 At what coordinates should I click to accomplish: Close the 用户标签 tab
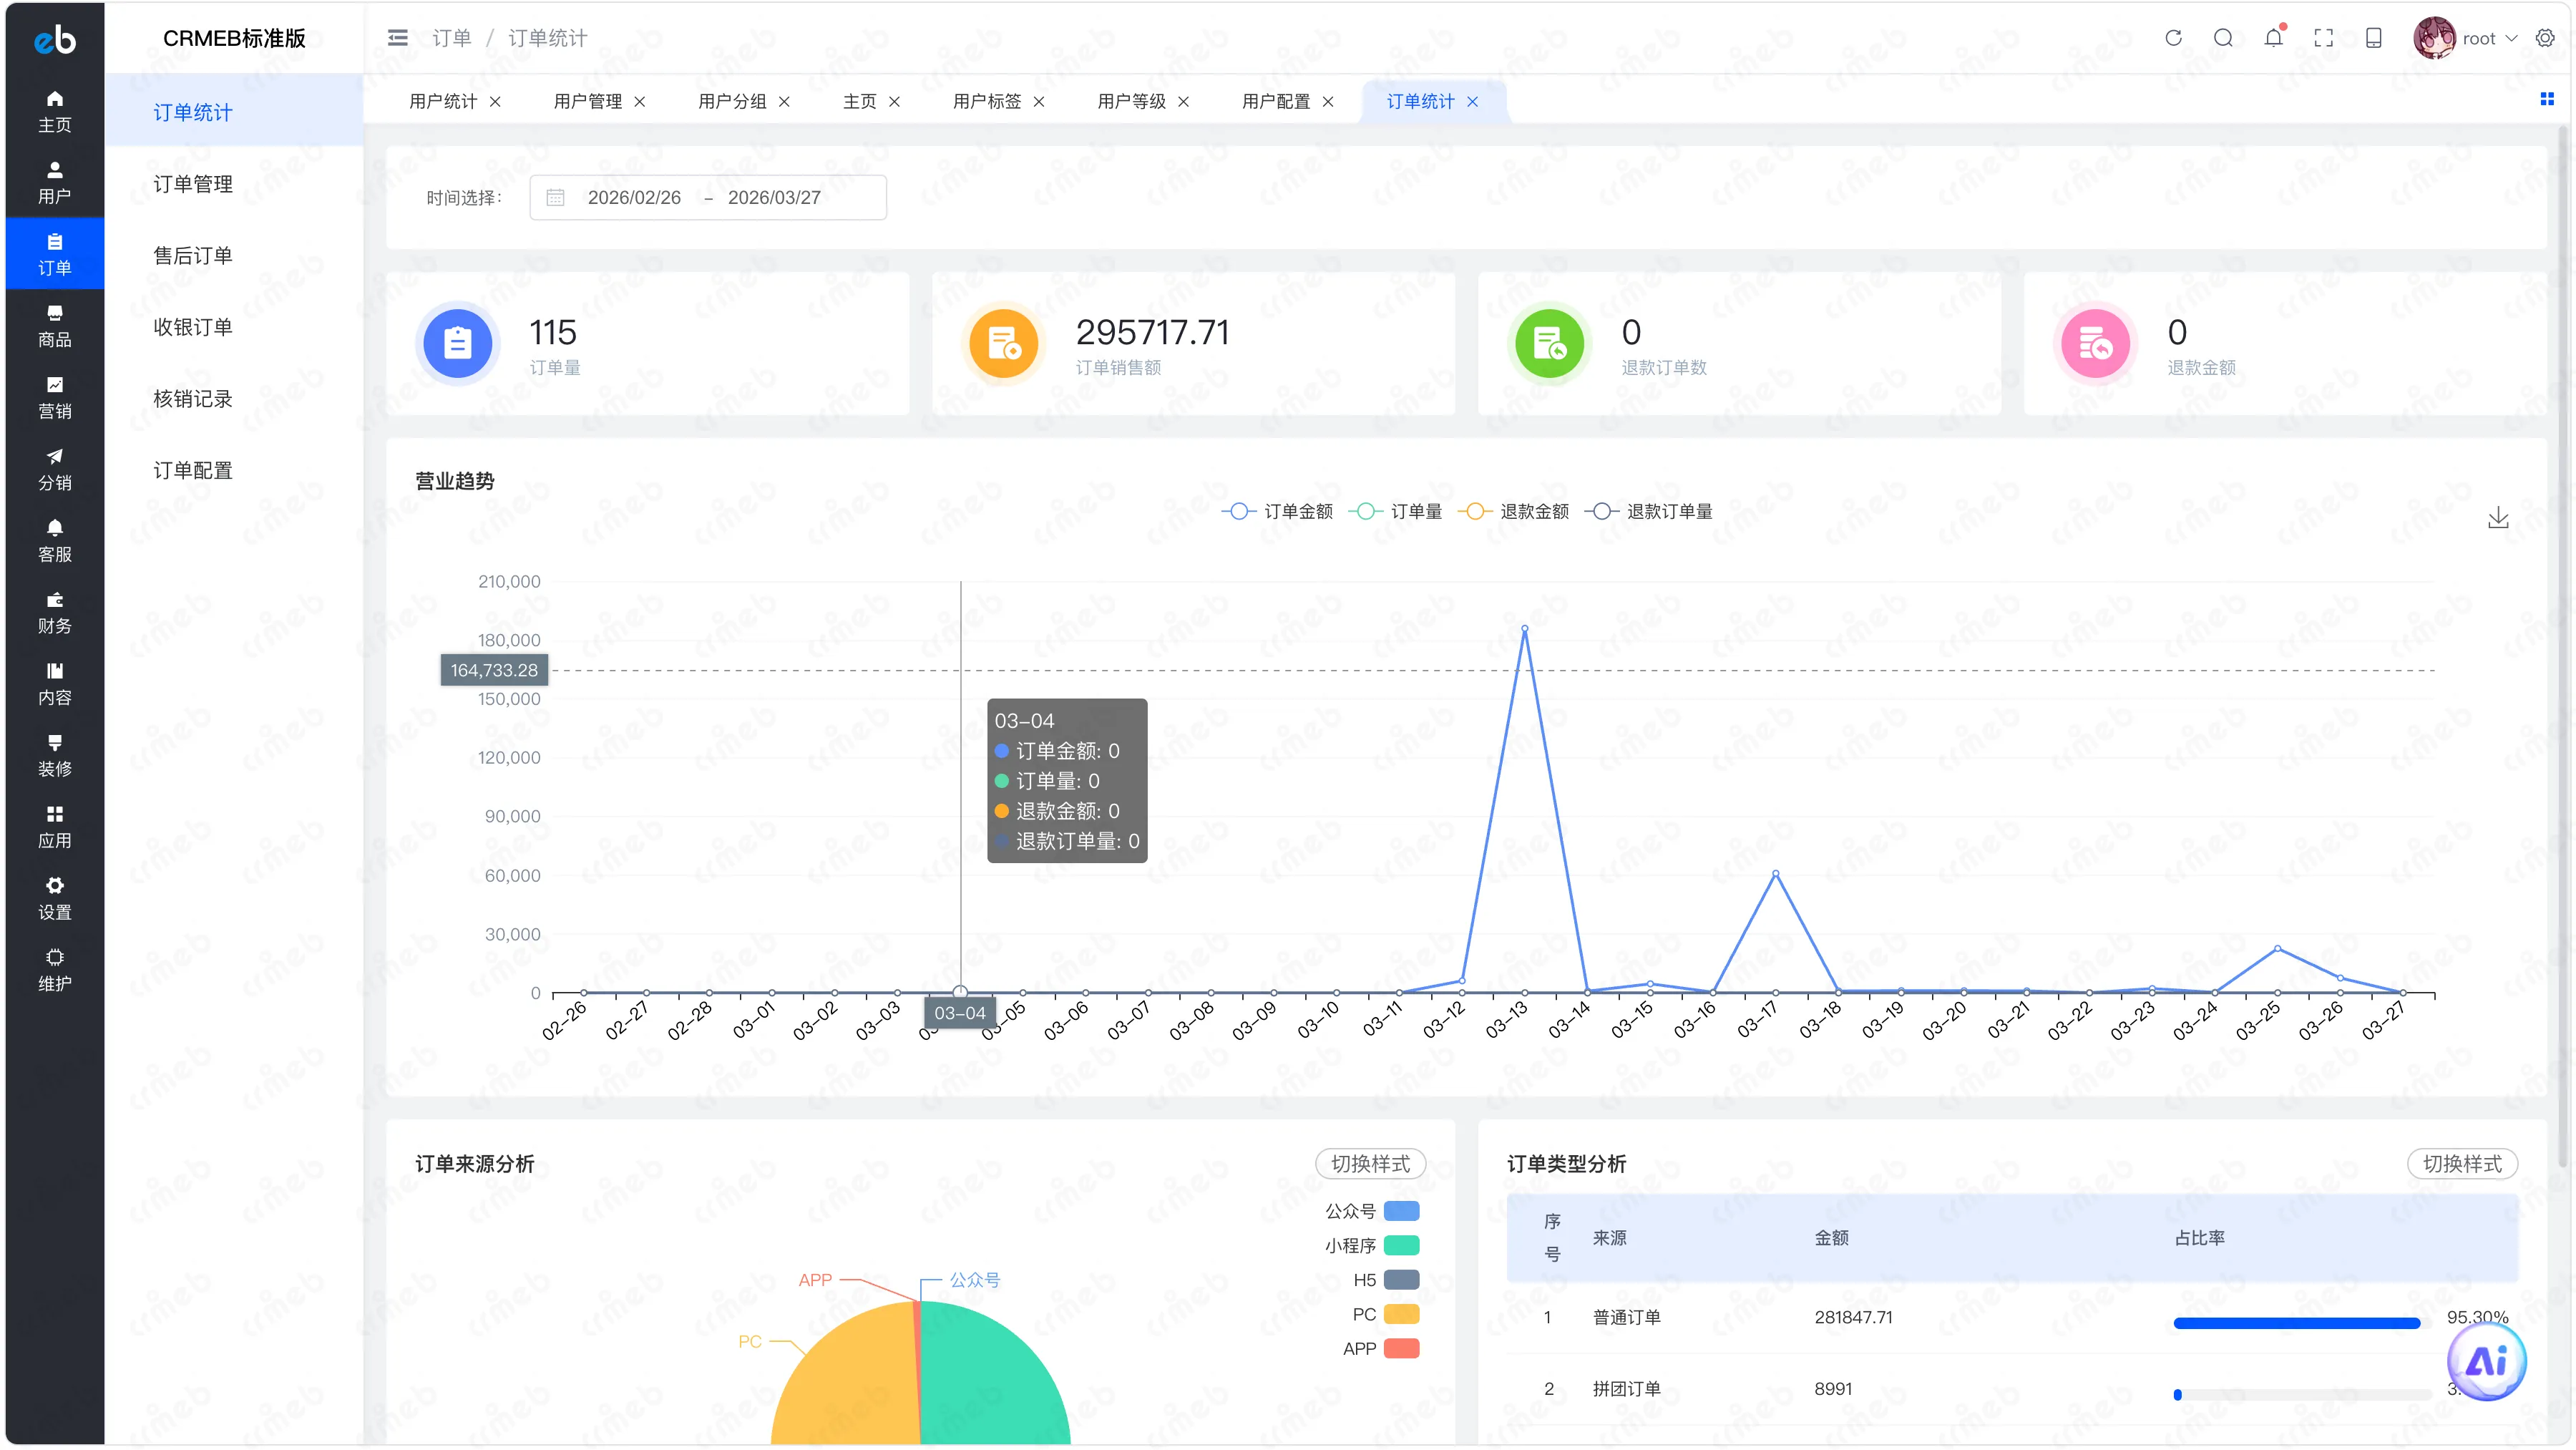point(1039,101)
